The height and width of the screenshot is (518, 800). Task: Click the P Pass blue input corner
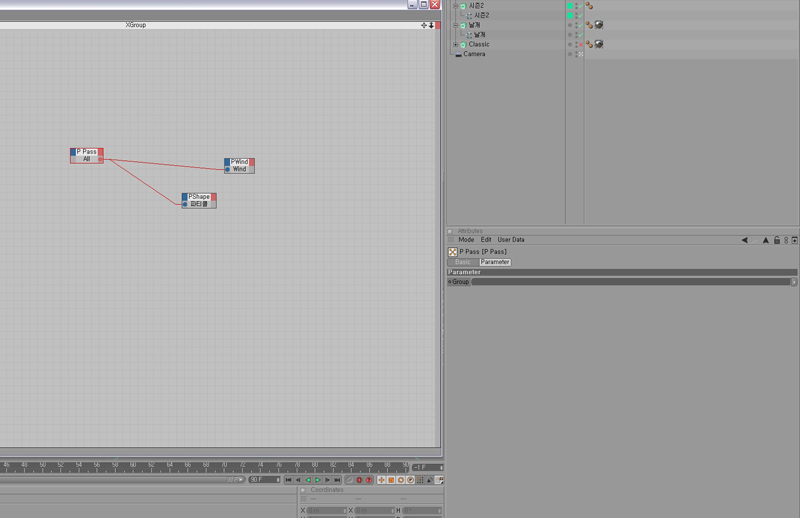(x=73, y=152)
